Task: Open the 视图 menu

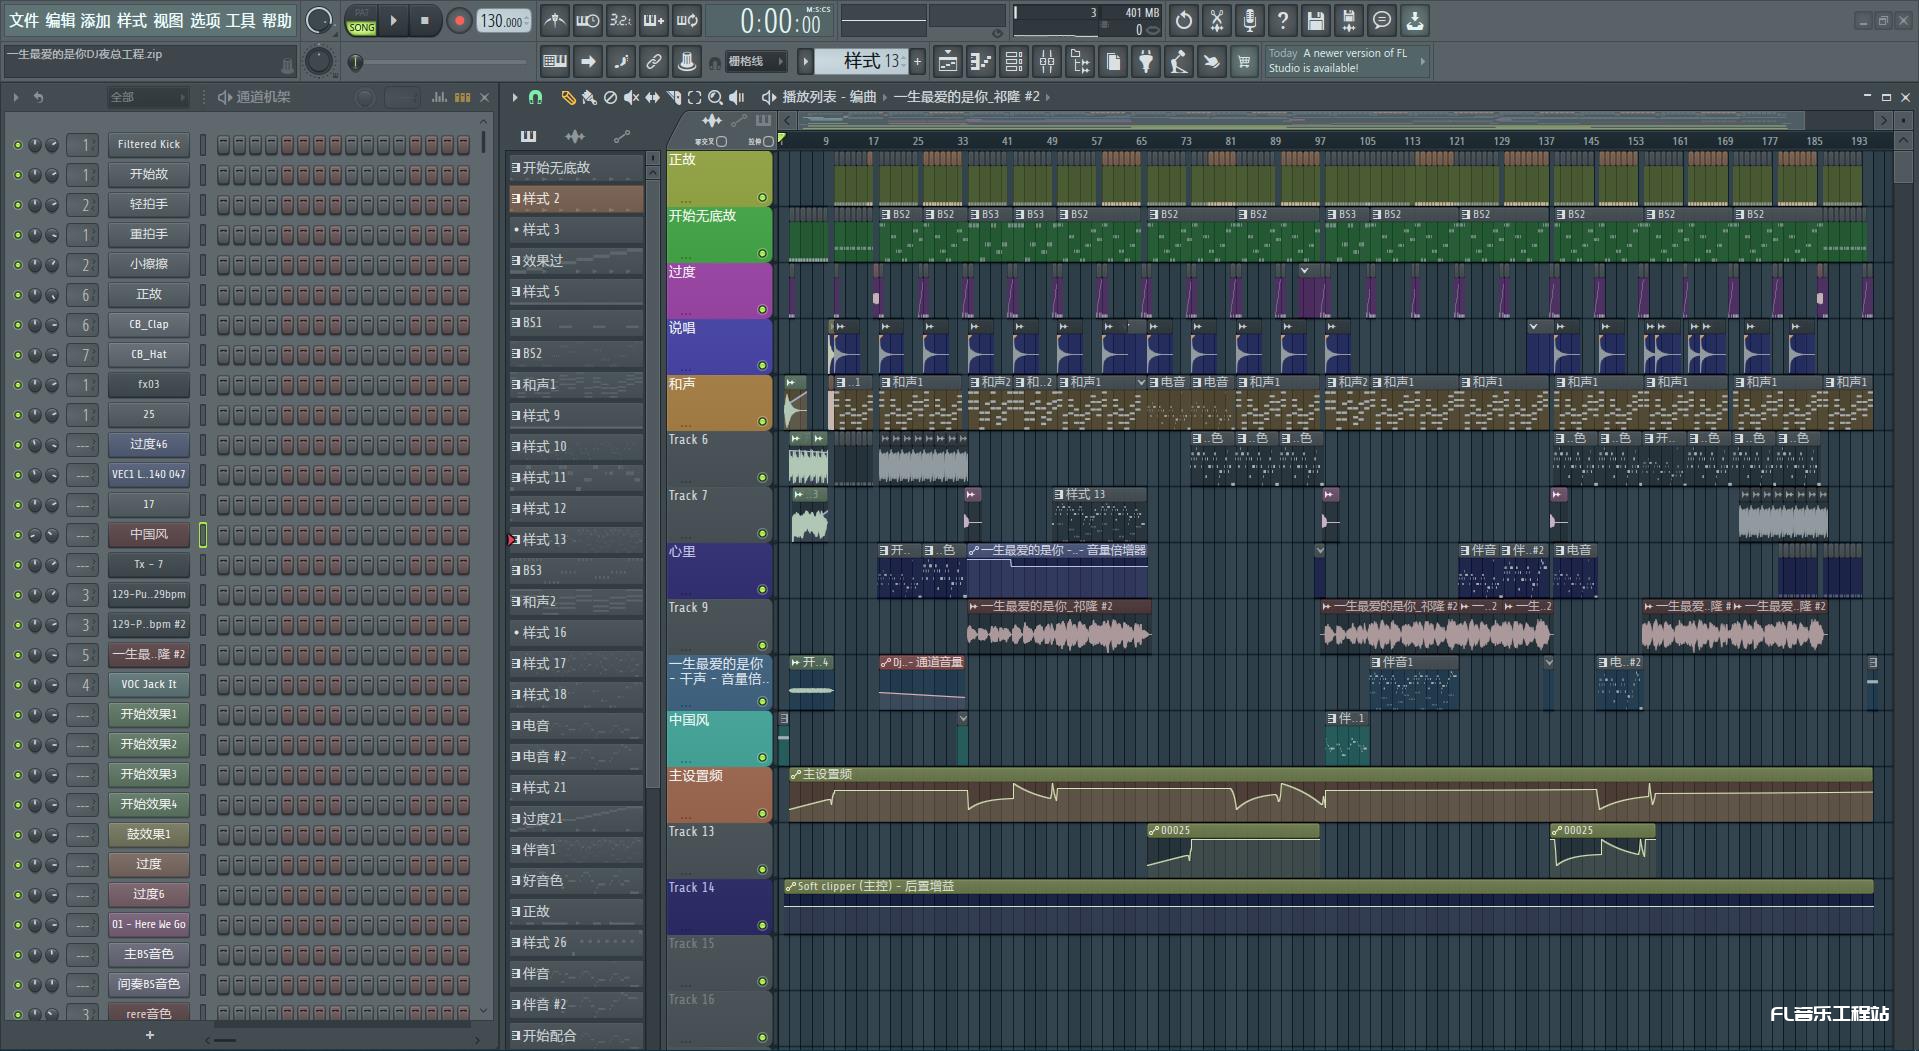Action: coord(168,20)
